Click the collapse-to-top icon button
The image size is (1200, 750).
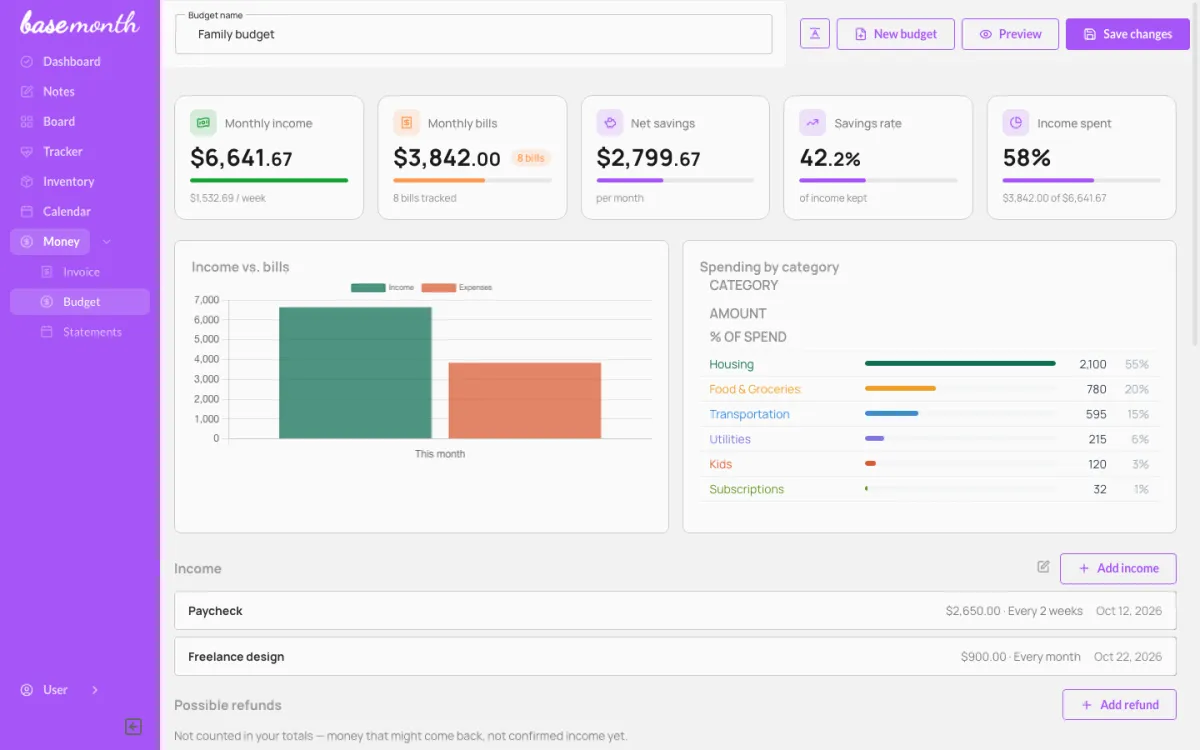pos(815,34)
